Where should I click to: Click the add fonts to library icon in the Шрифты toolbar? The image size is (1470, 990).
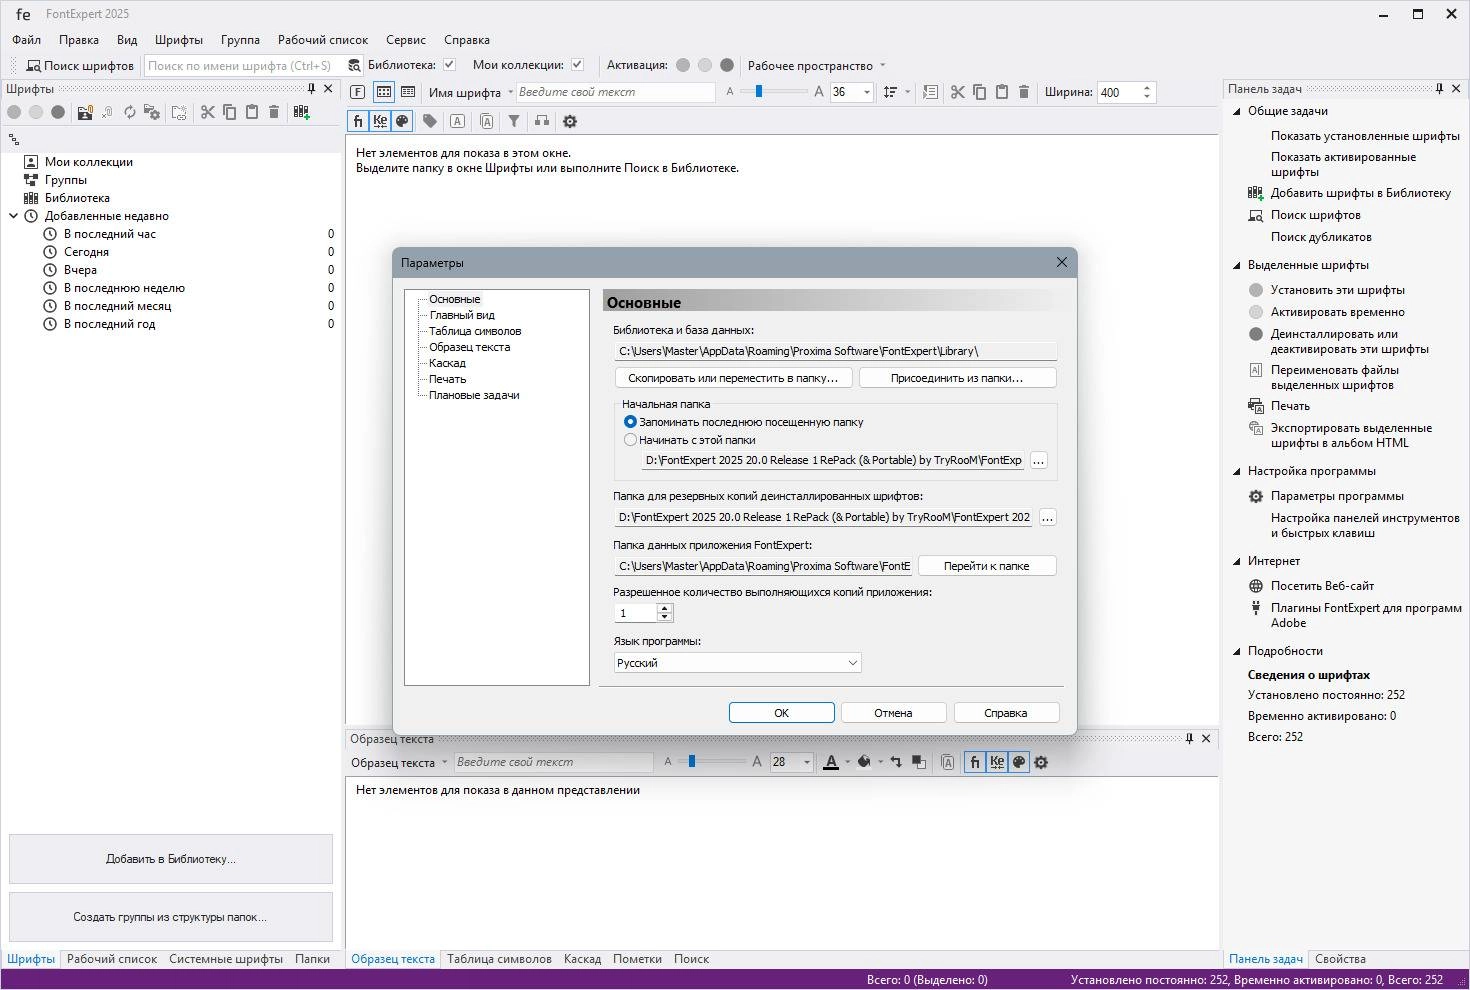[301, 112]
